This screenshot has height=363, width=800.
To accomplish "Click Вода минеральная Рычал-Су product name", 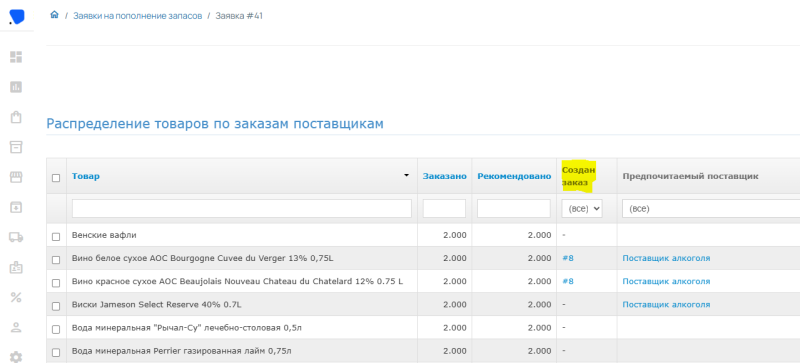I will point(187,328).
